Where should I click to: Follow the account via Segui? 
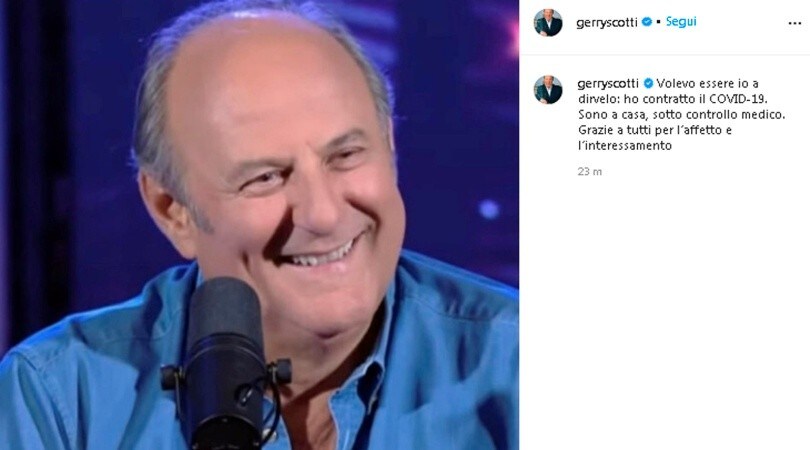tap(681, 22)
